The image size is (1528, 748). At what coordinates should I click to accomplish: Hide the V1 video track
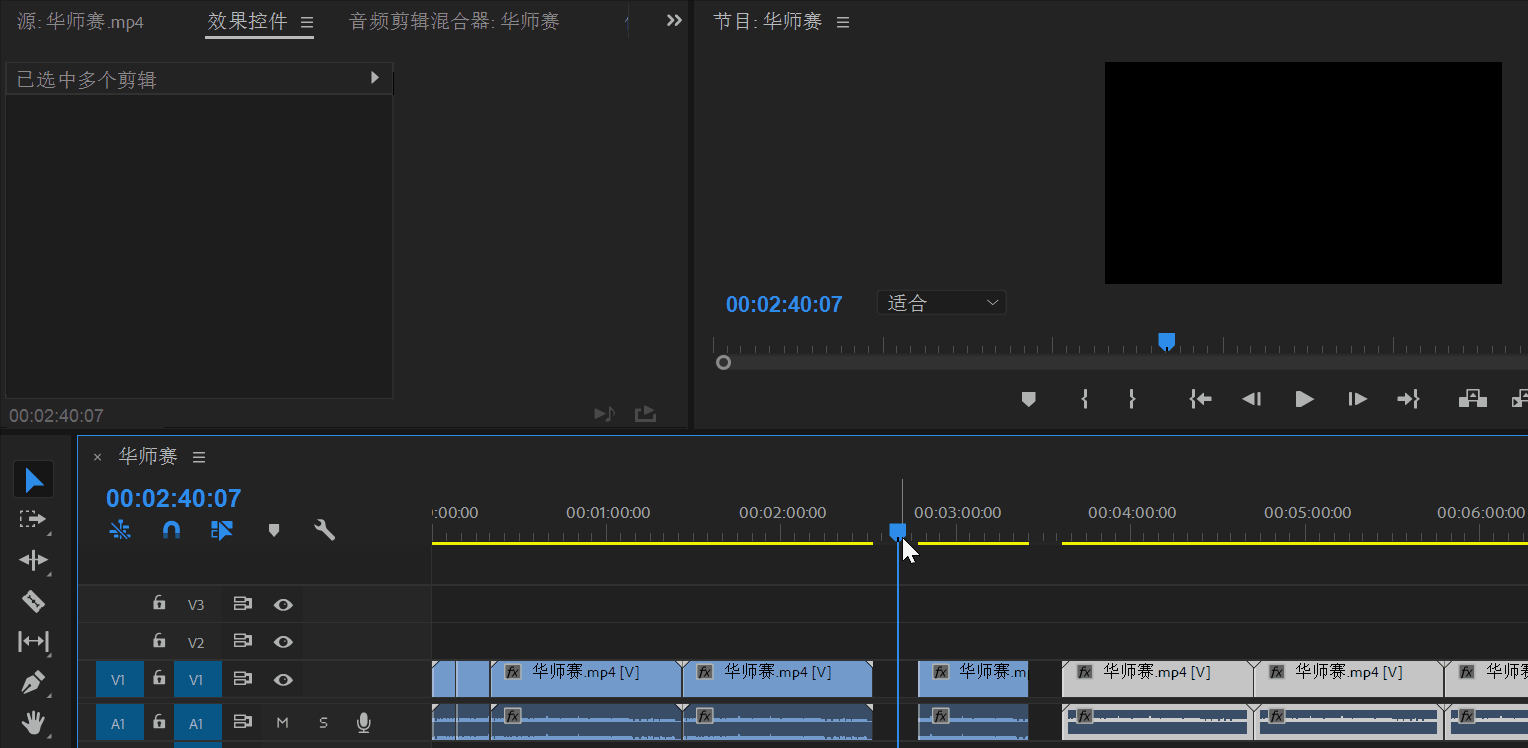284,680
